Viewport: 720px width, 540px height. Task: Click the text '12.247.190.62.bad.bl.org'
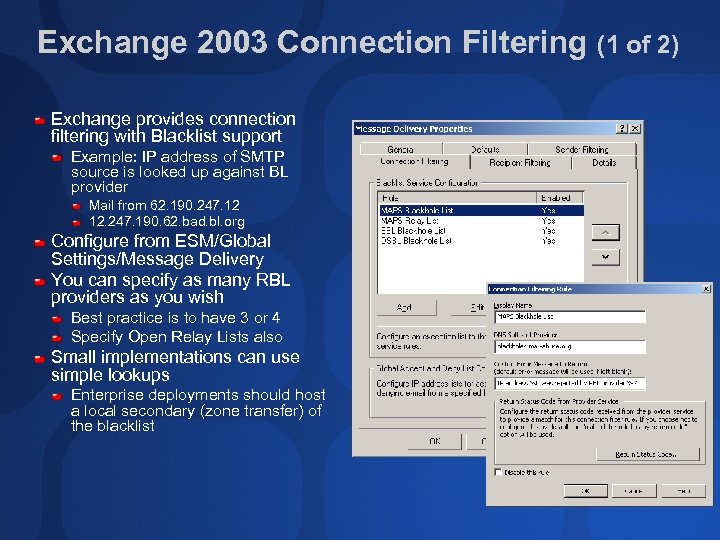(167, 222)
